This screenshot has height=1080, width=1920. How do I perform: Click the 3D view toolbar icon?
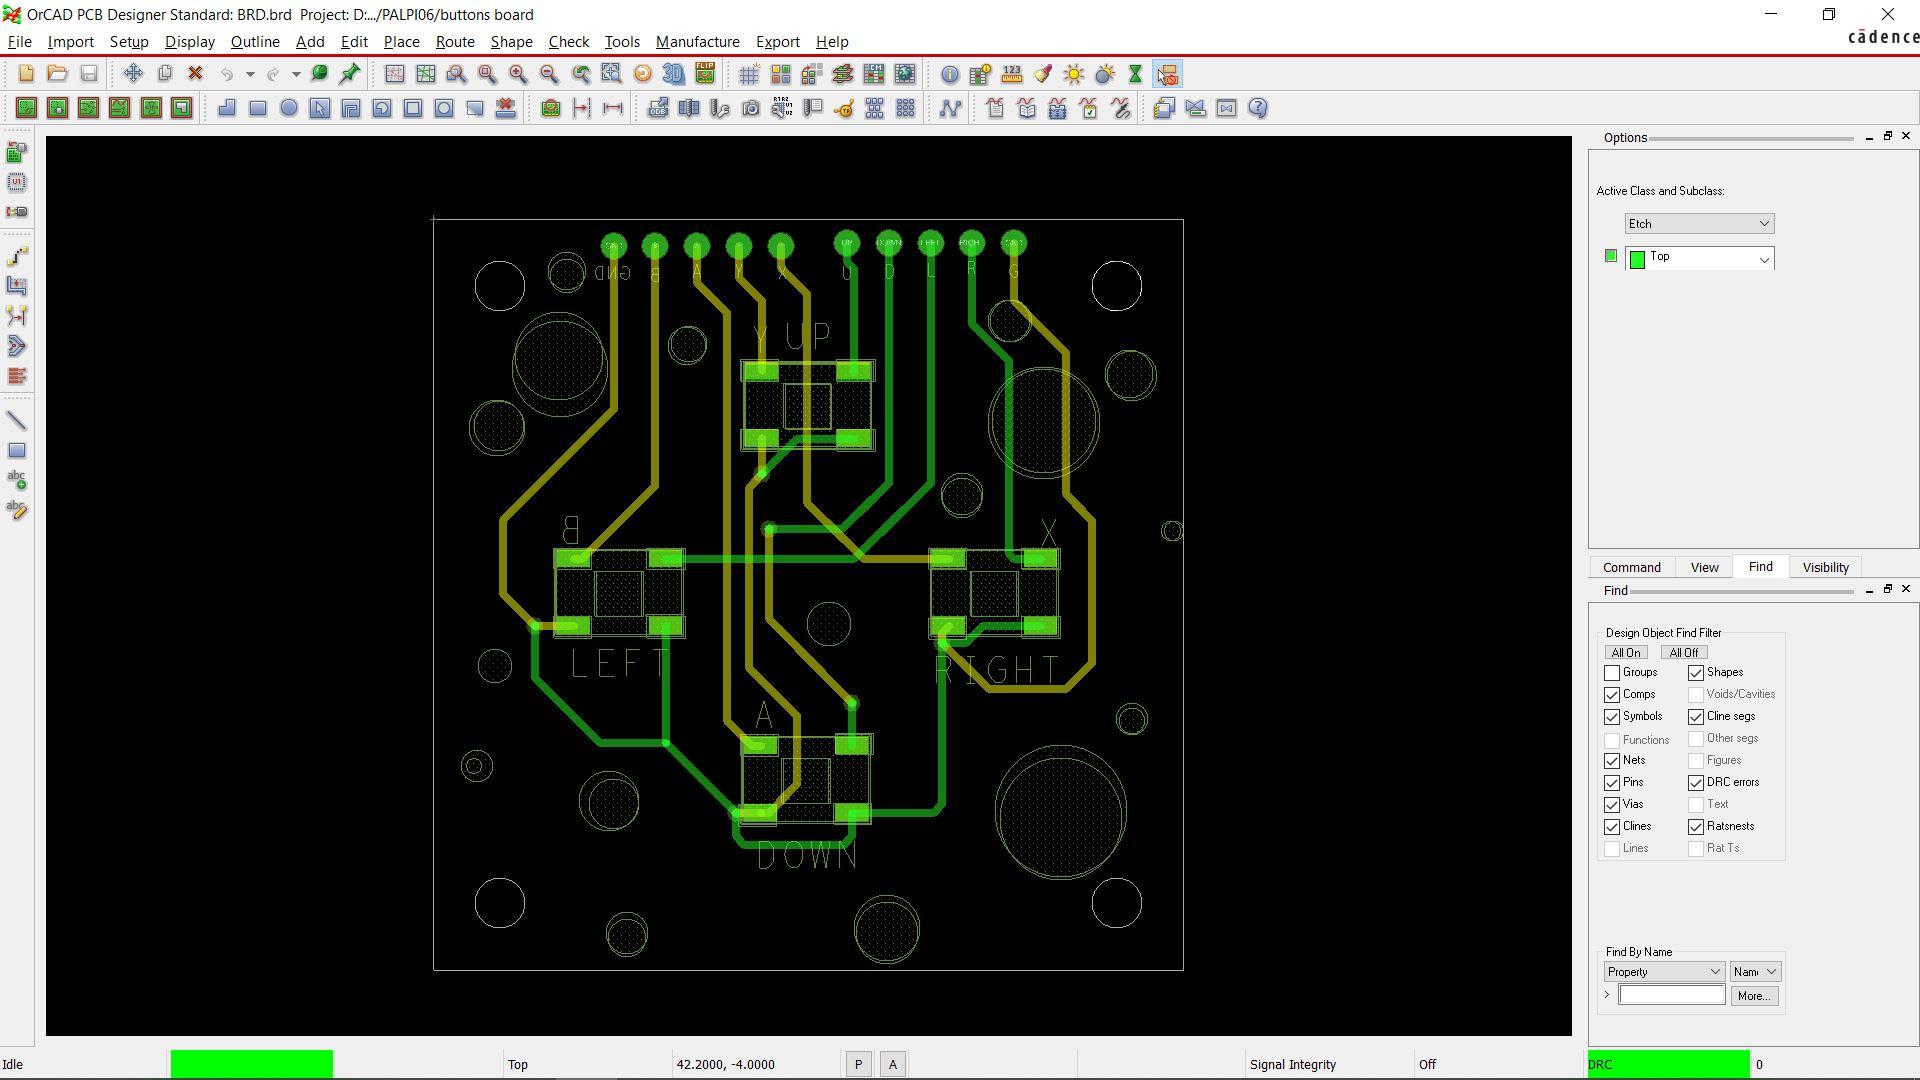click(674, 74)
